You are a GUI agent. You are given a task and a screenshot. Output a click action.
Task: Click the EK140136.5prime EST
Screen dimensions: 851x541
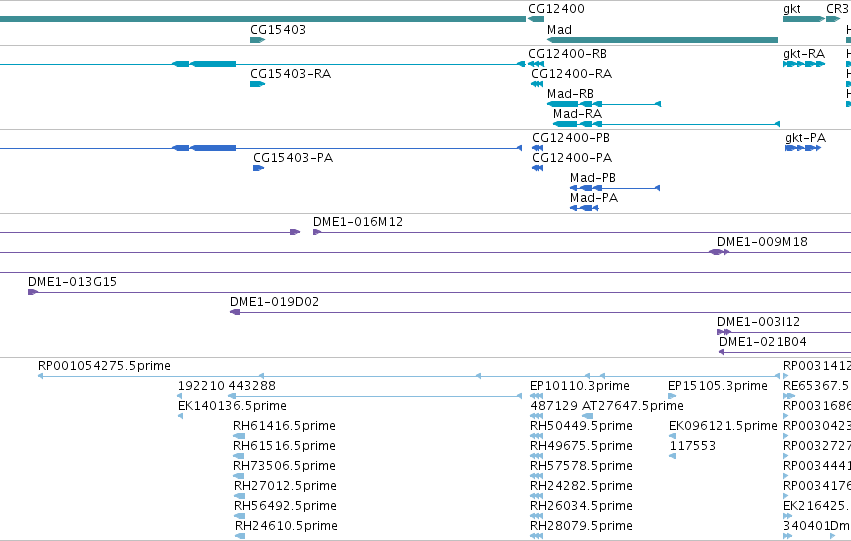232,406
